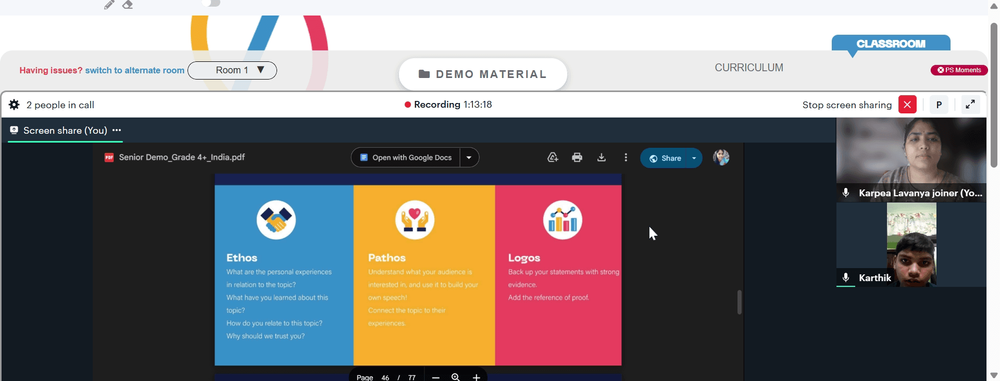This screenshot has height=381, width=1000.
Task: Select the Classroom tab
Action: (x=891, y=44)
